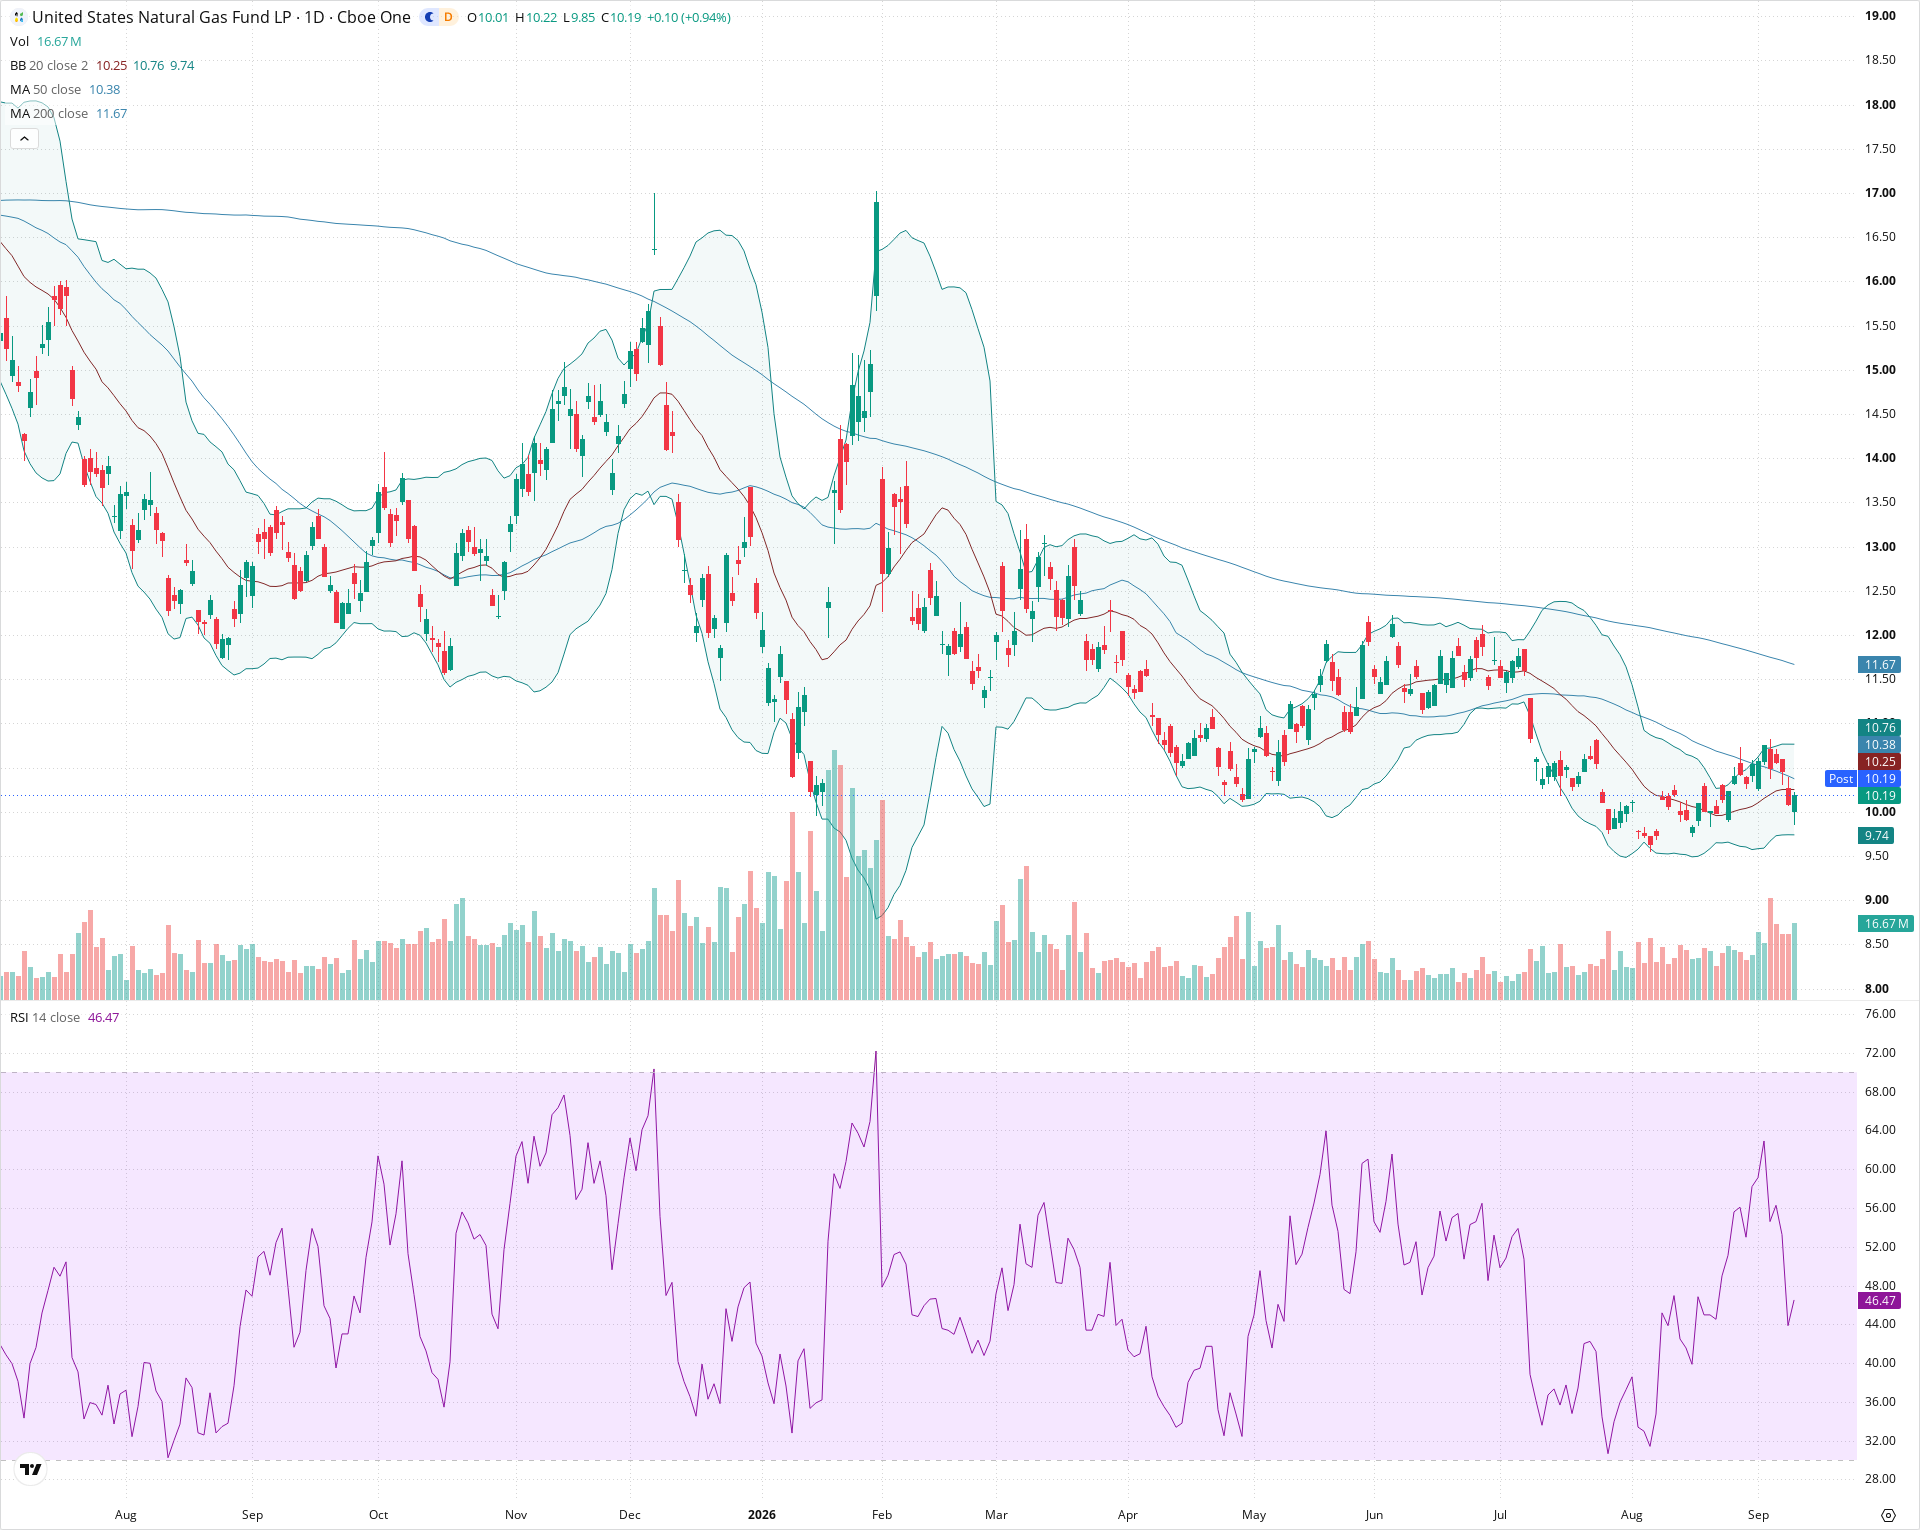
Task: Open chart settings gear in bottom-right corner
Action: 1887,1515
